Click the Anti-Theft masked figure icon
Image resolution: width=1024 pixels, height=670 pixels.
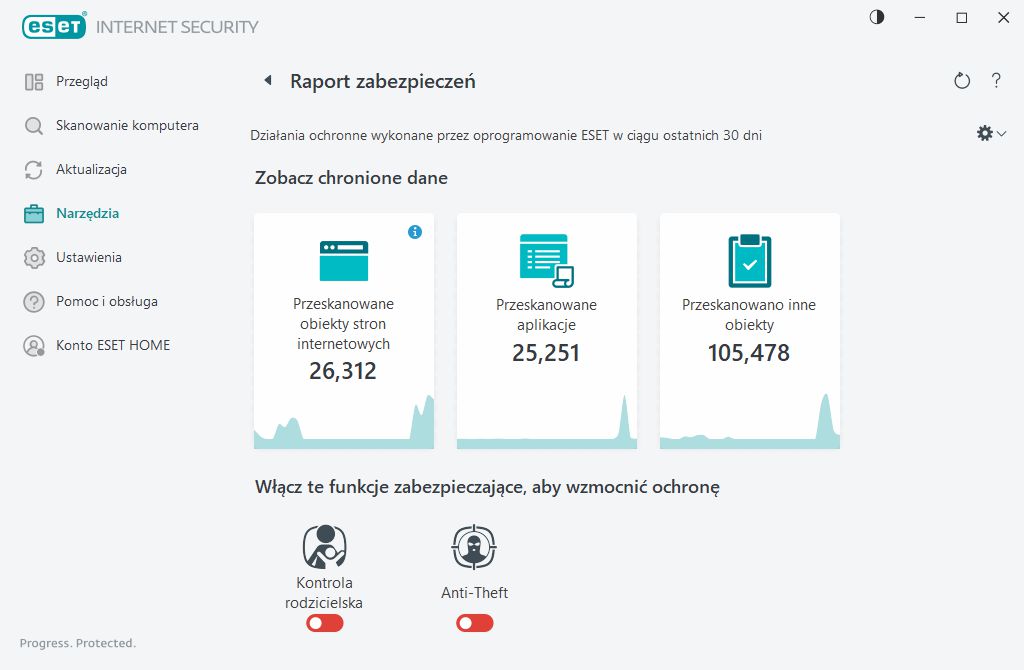click(474, 547)
